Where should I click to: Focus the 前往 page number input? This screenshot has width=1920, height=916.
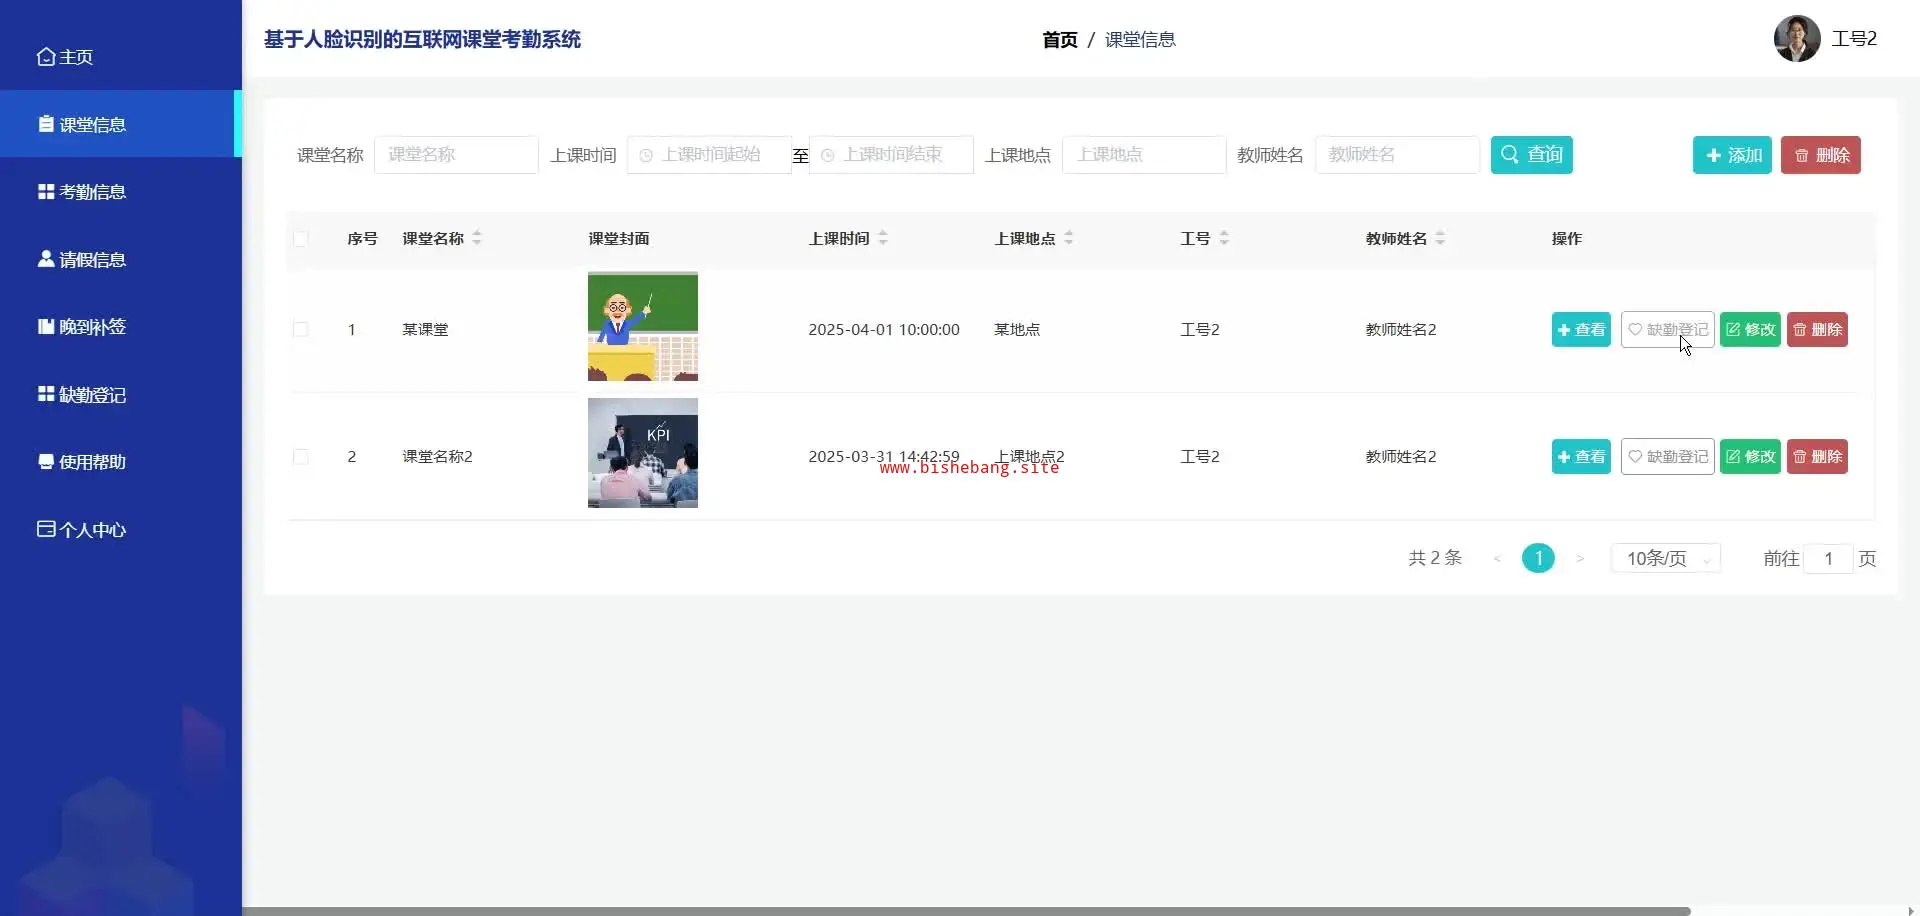1828,559
